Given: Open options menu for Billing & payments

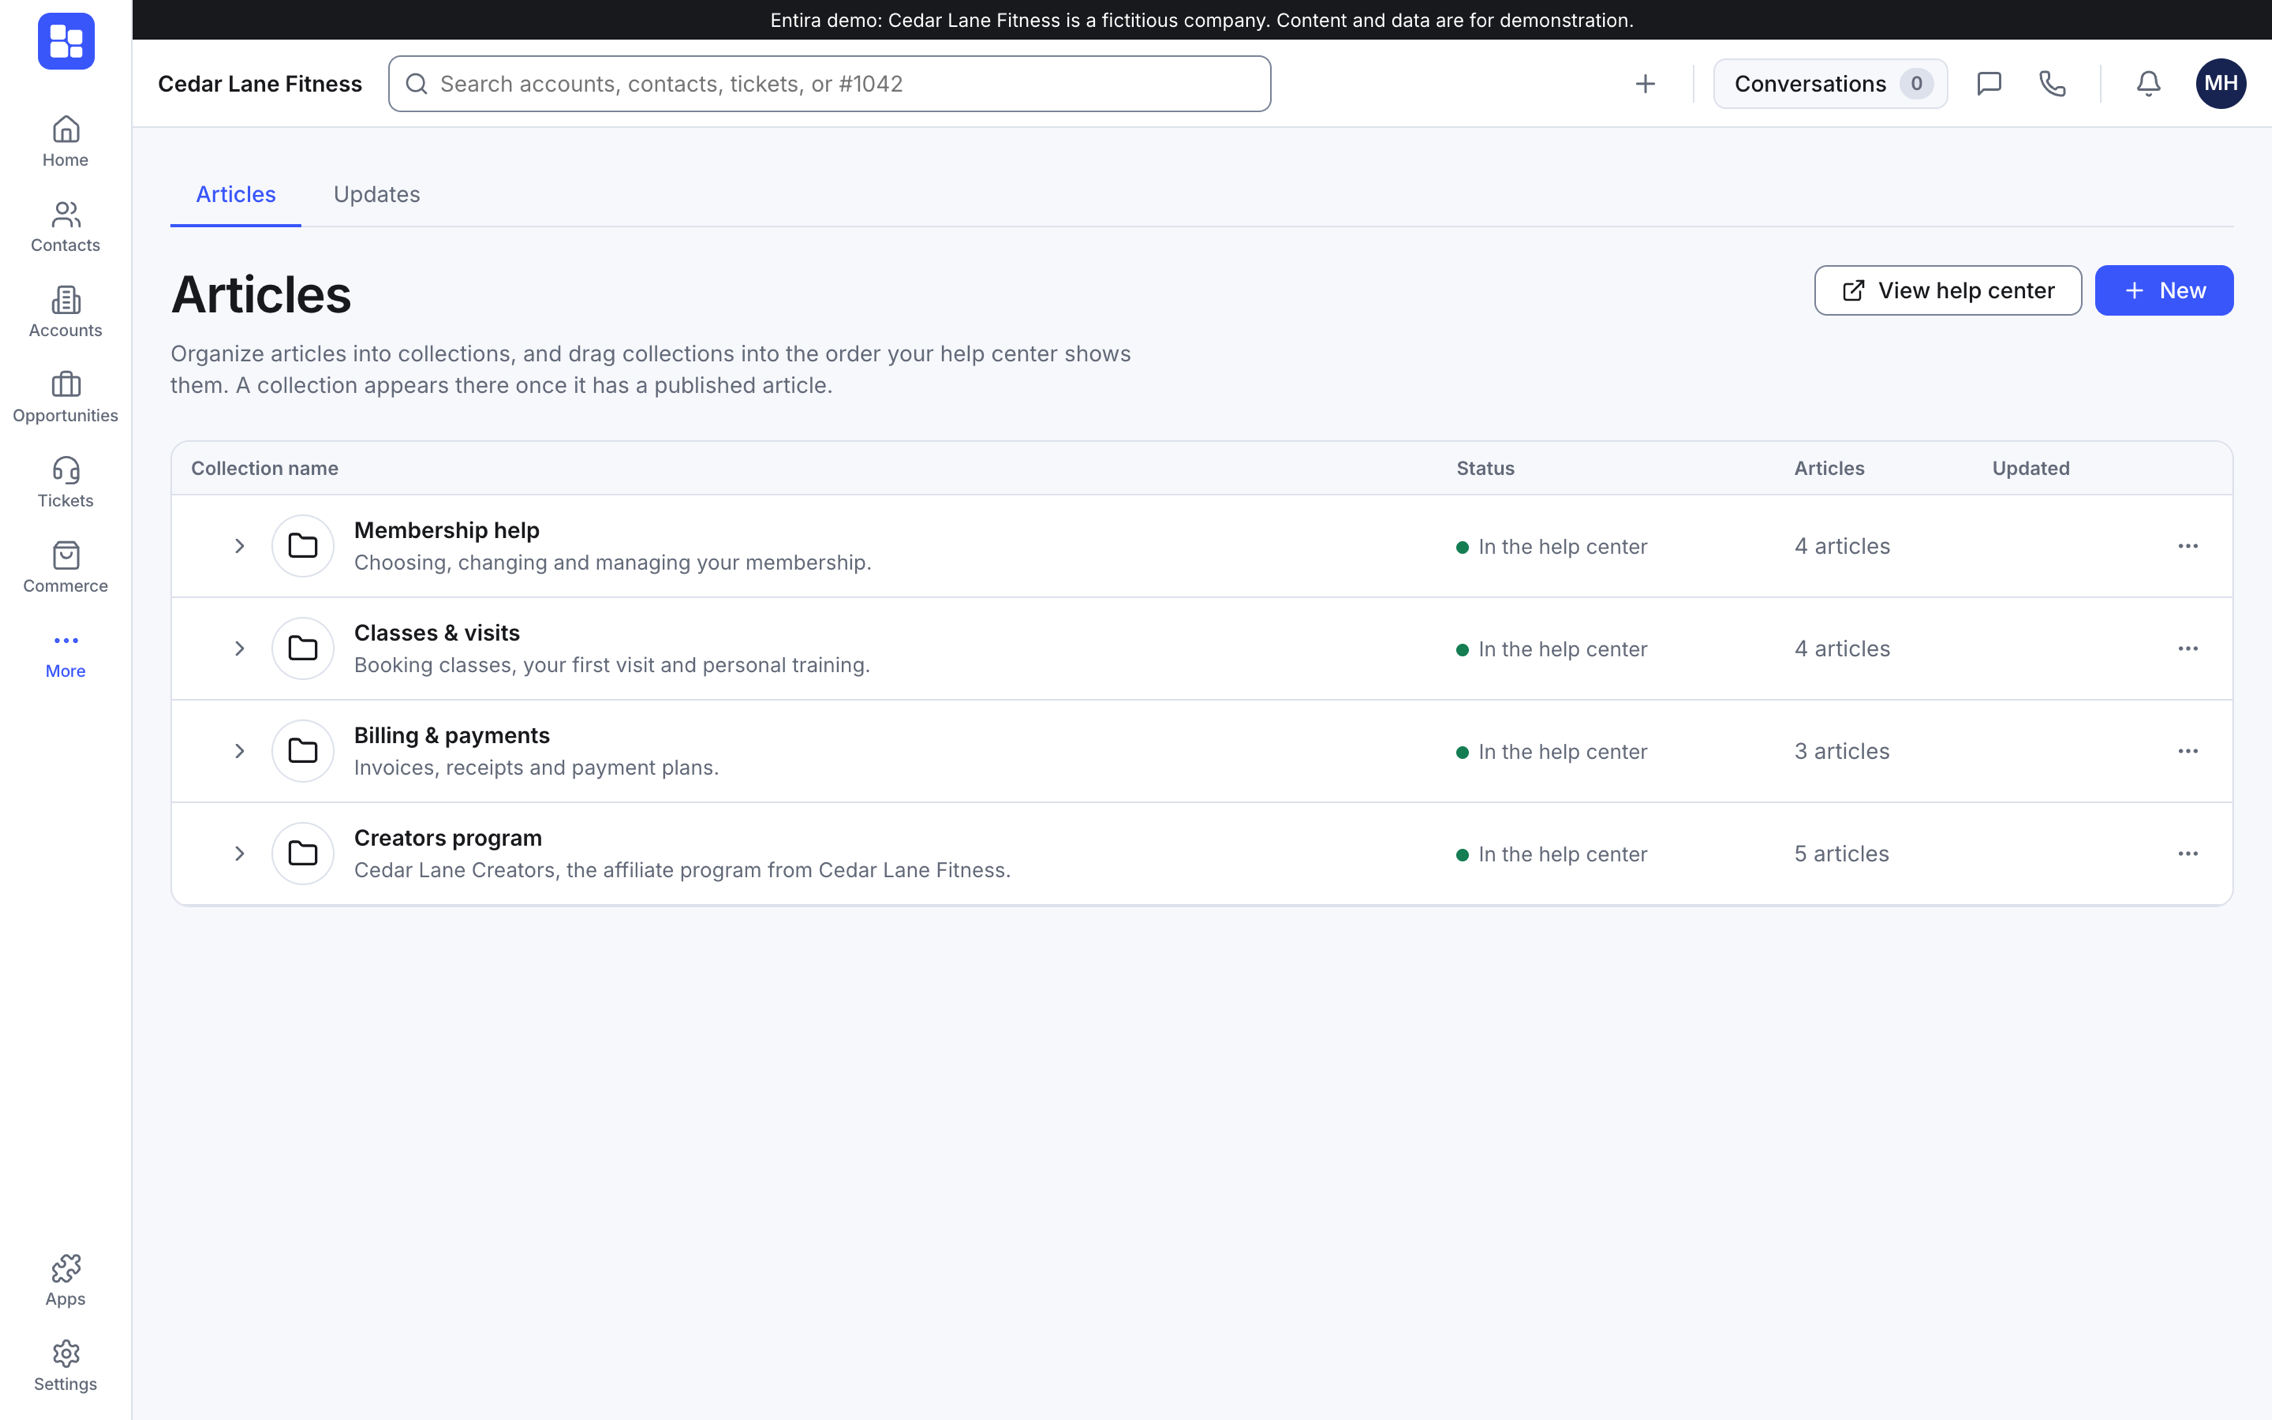Looking at the screenshot, I should tap(2187, 751).
